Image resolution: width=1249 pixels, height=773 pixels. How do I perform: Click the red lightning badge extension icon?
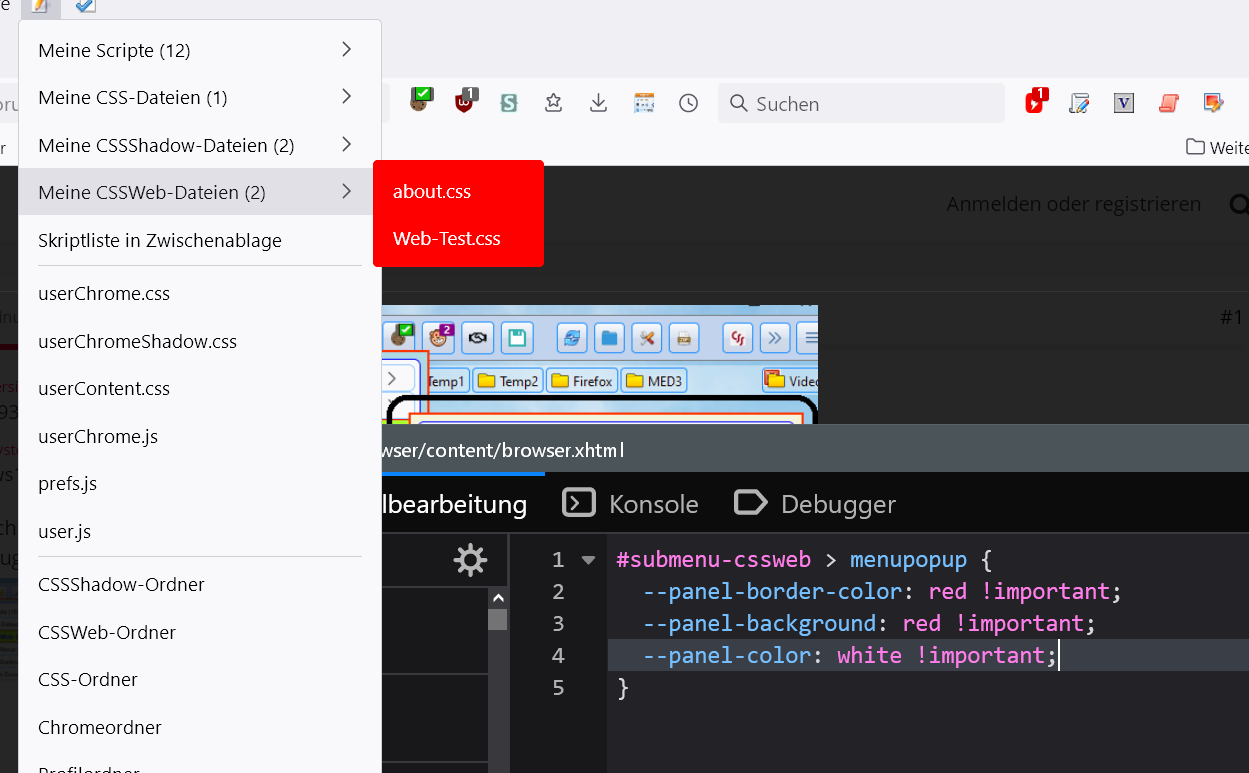pos(1035,102)
